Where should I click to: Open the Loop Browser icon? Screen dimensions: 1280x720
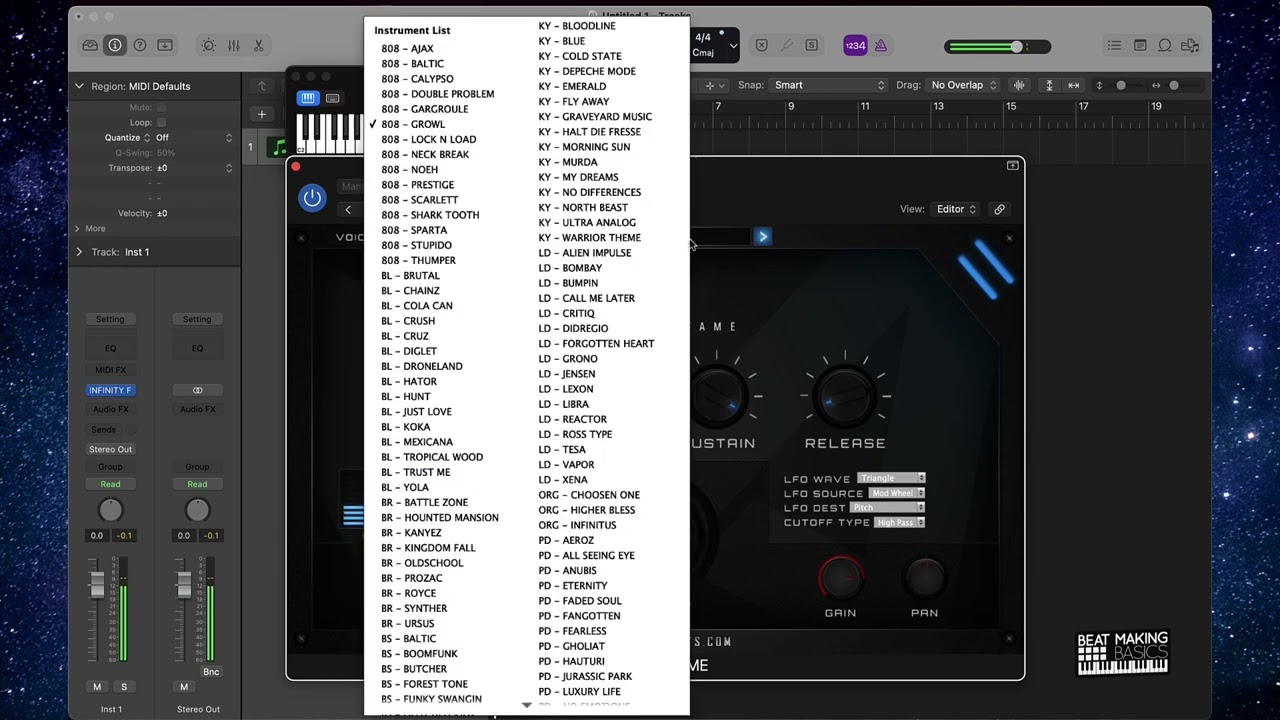point(1165,45)
